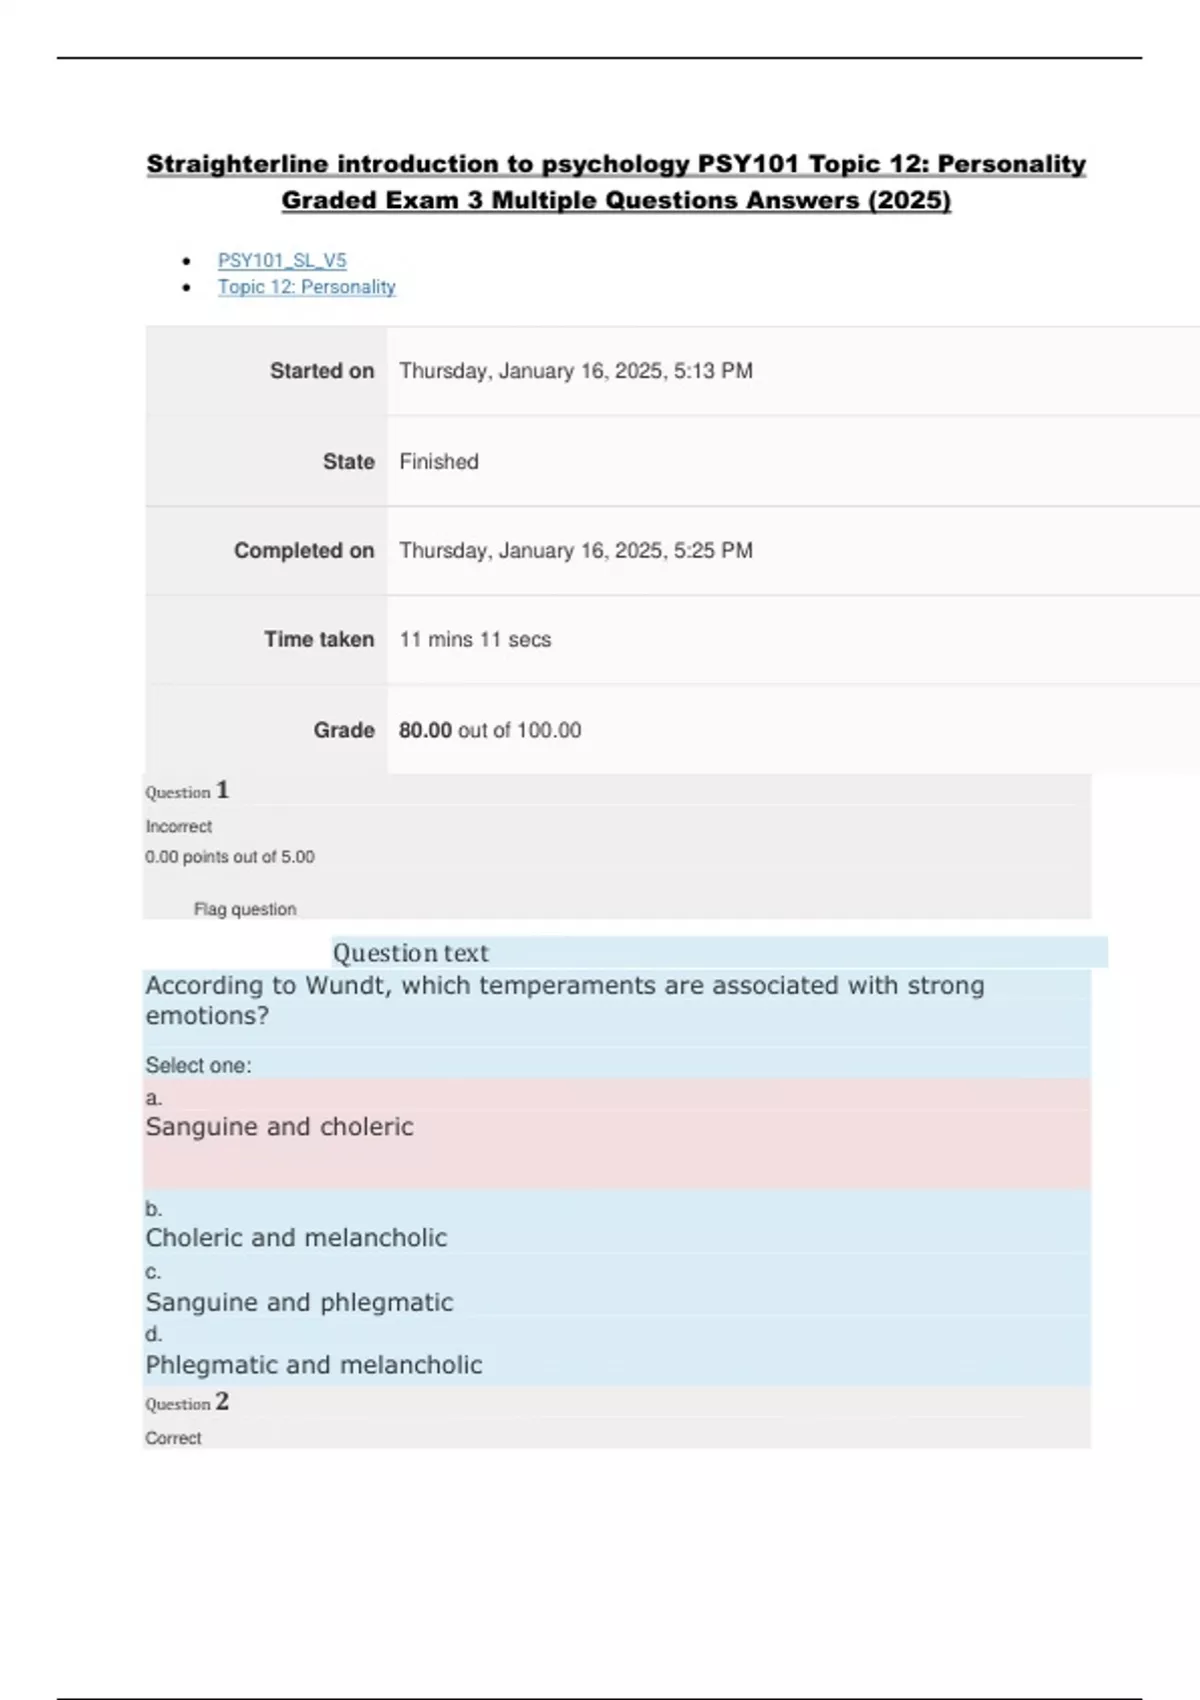Click the grade '80.00 out of 100.00'

pos(490,730)
